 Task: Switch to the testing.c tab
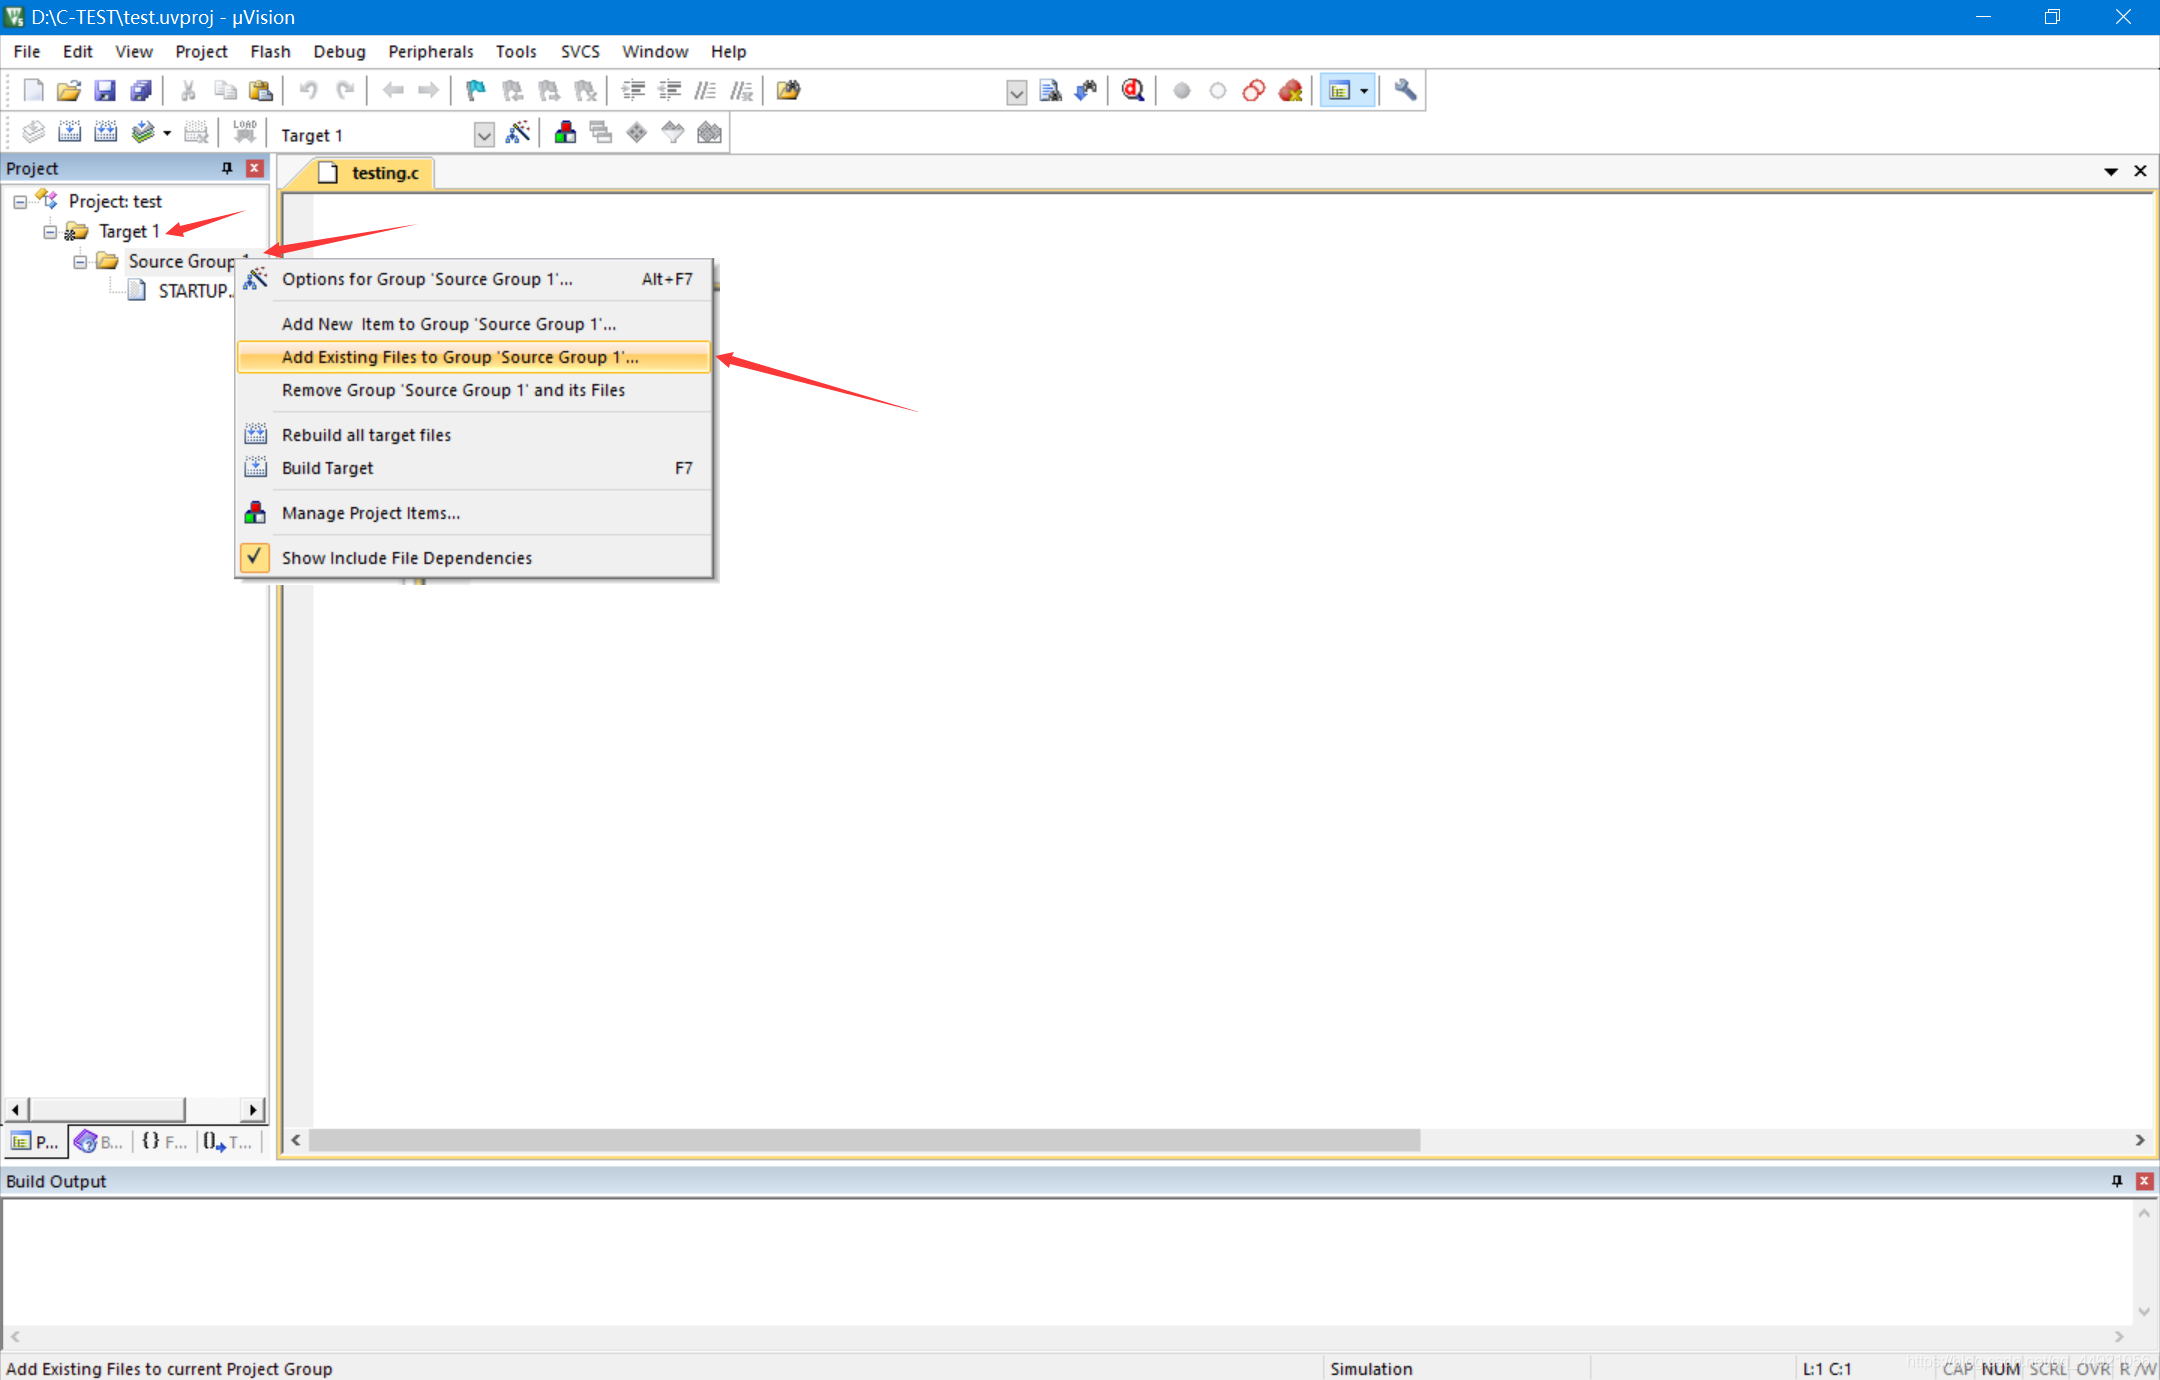tap(384, 173)
